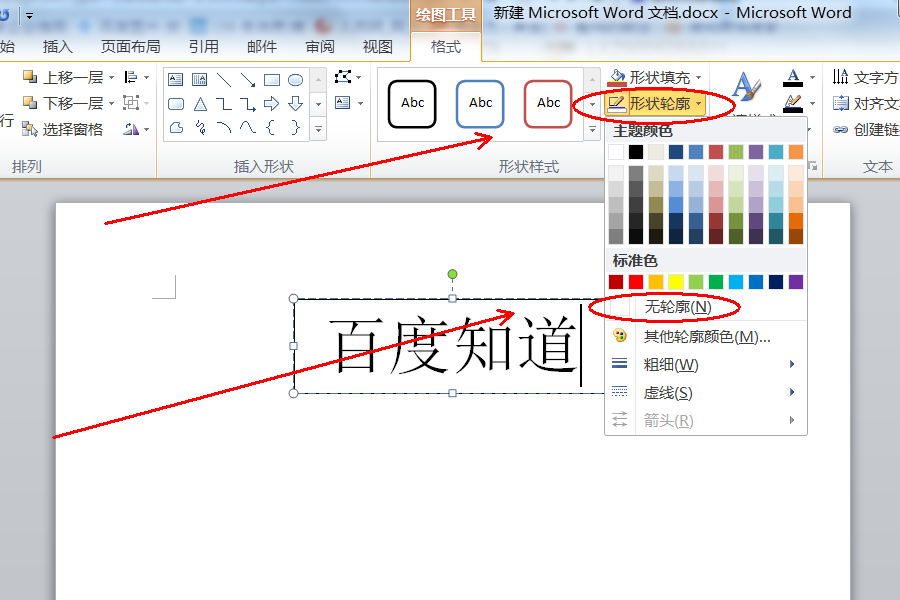The width and height of the screenshot is (900, 600).
Task: Expand the Send Backward options arrow
Action: [111, 103]
